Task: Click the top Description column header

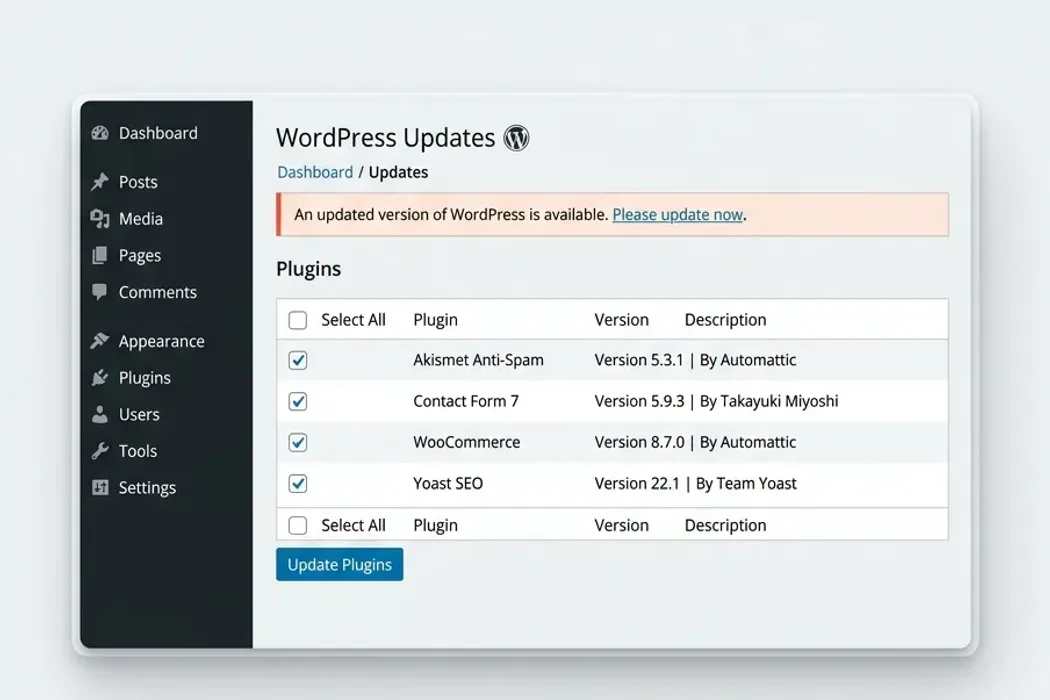Action: point(725,320)
